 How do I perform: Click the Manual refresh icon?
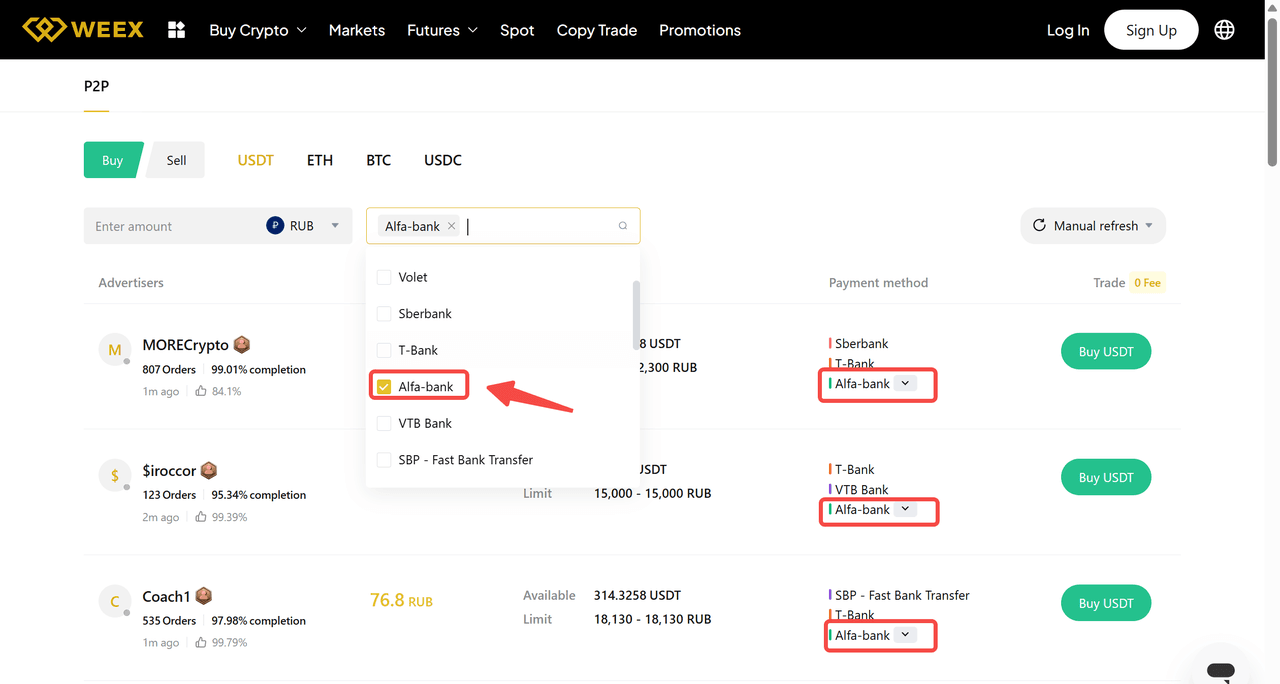point(1039,226)
